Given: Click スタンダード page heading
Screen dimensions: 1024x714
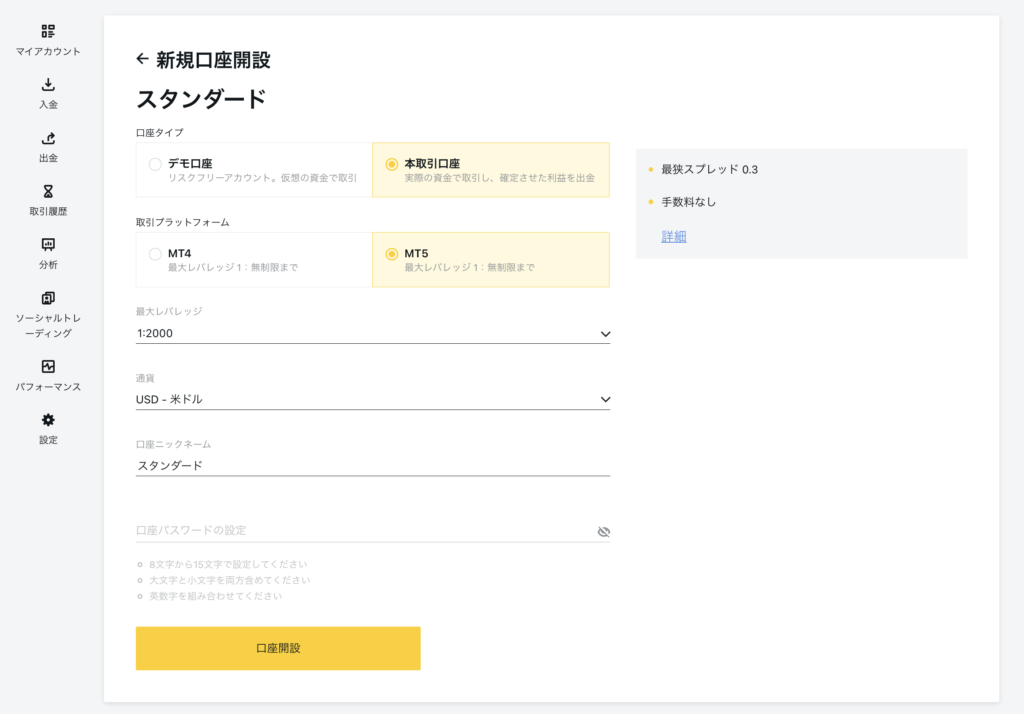Looking at the screenshot, I should click(201, 99).
